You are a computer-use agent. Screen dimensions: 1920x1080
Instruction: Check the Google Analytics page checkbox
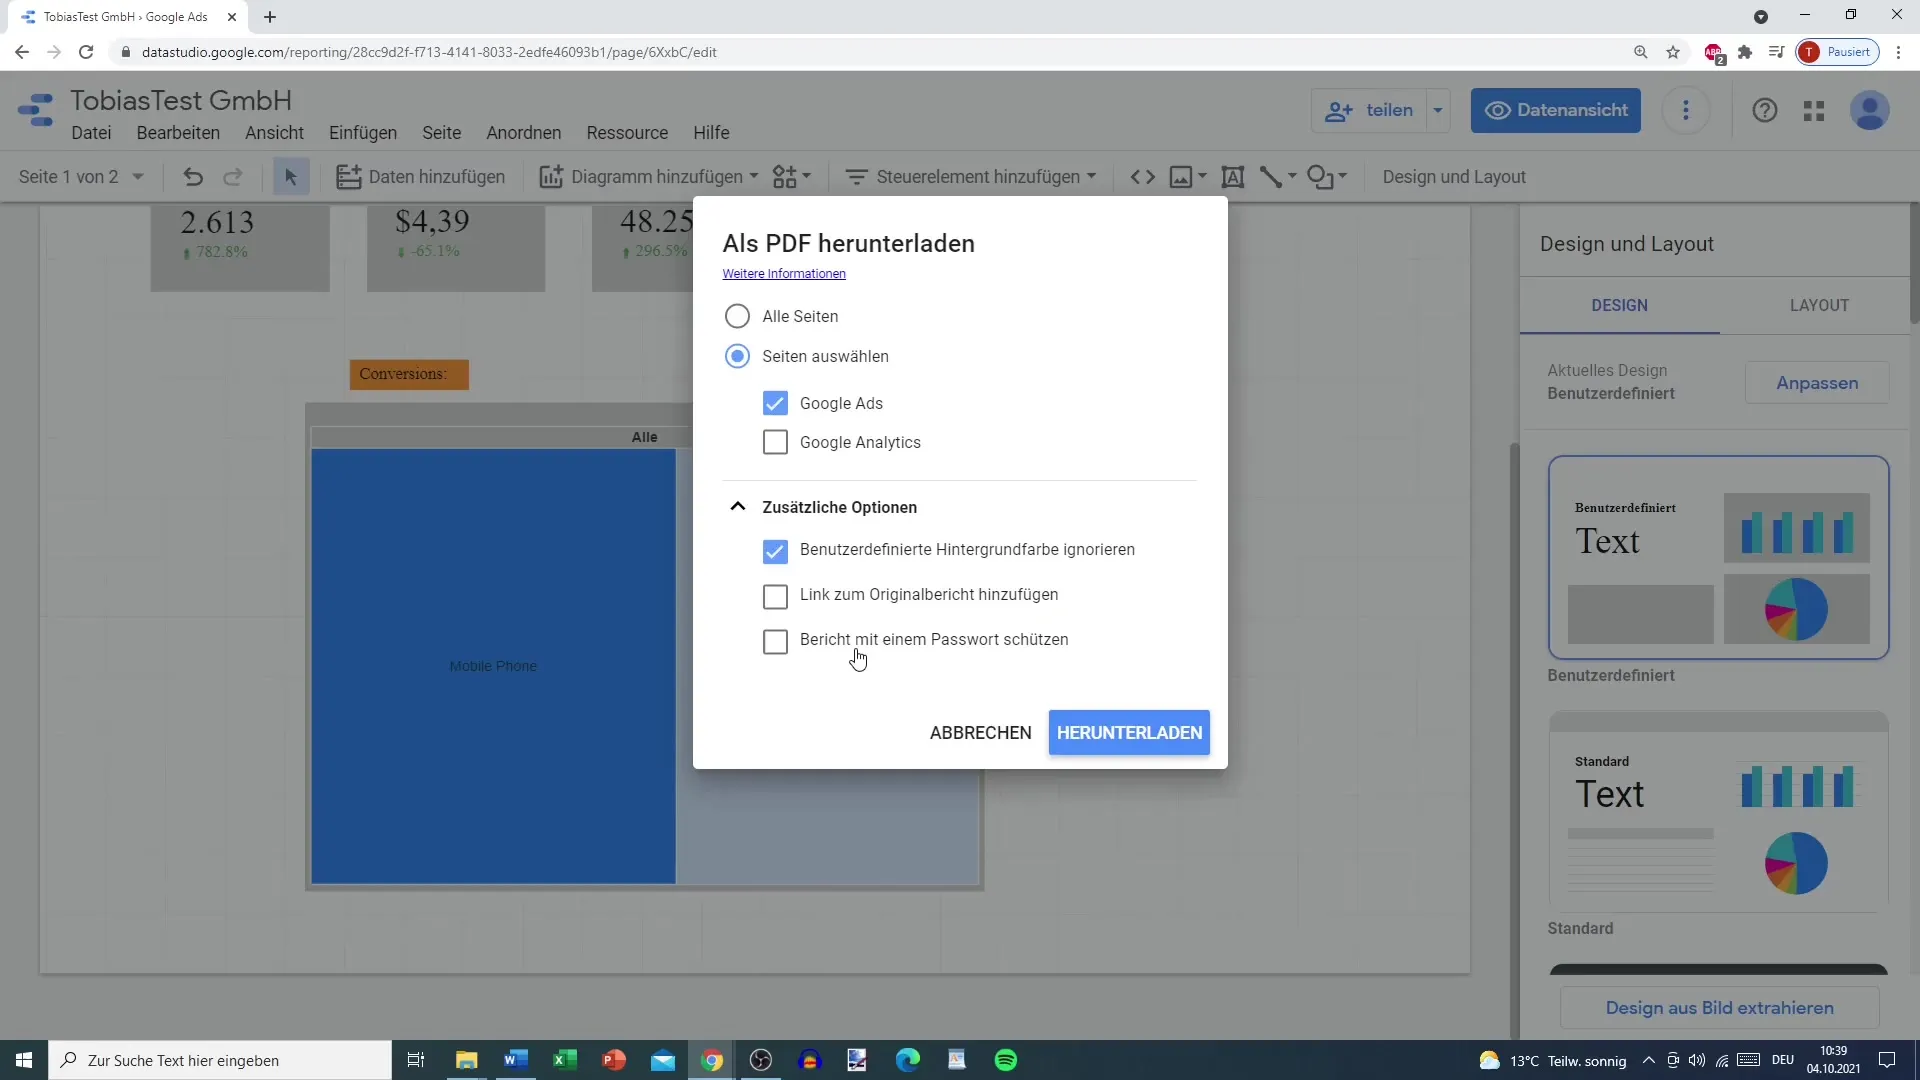(x=775, y=442)
